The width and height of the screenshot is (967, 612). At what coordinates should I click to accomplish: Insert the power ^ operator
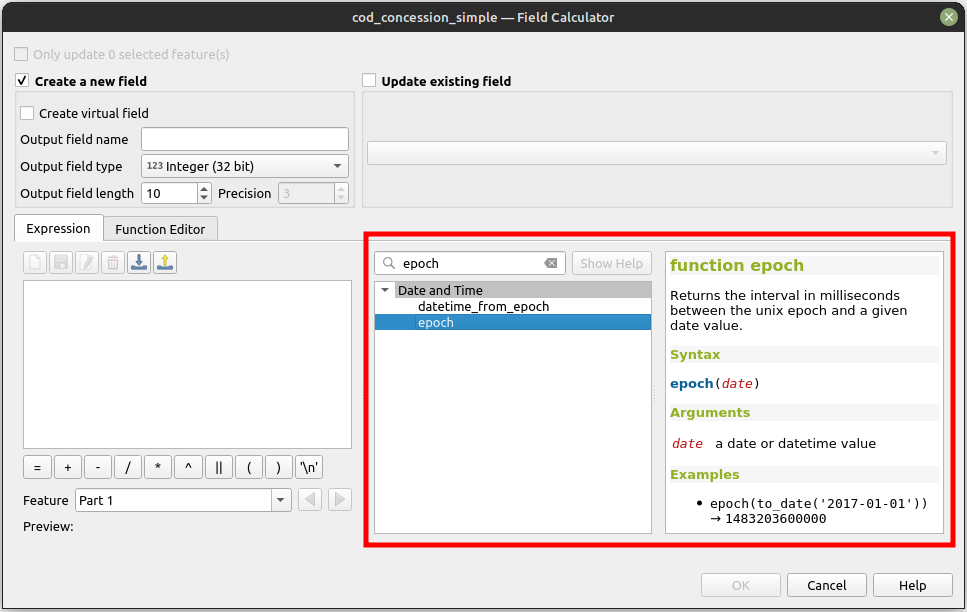tap(188, 468)
